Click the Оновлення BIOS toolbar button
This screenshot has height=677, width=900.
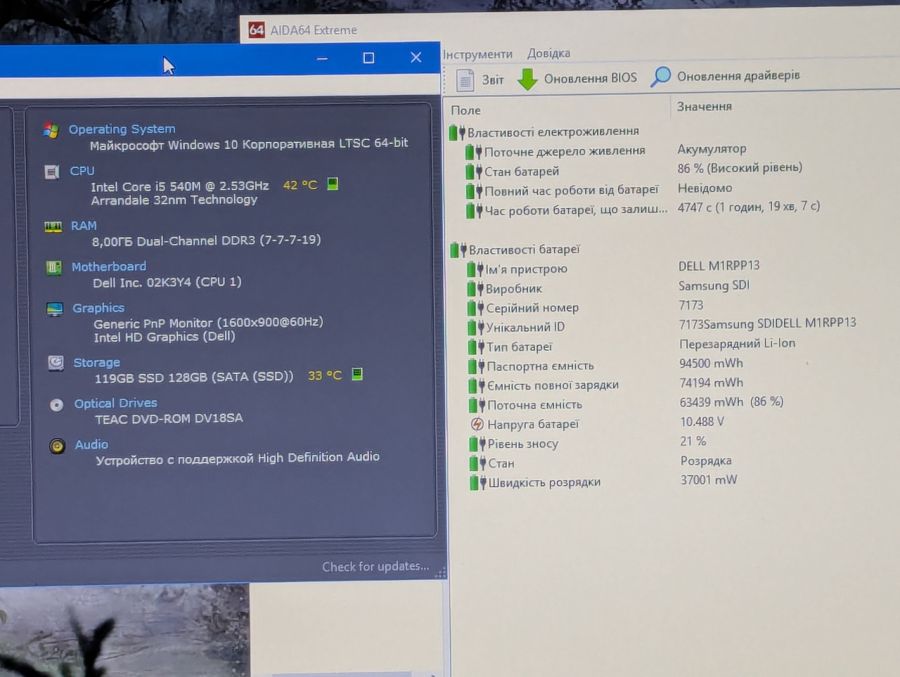click(577, 78)
